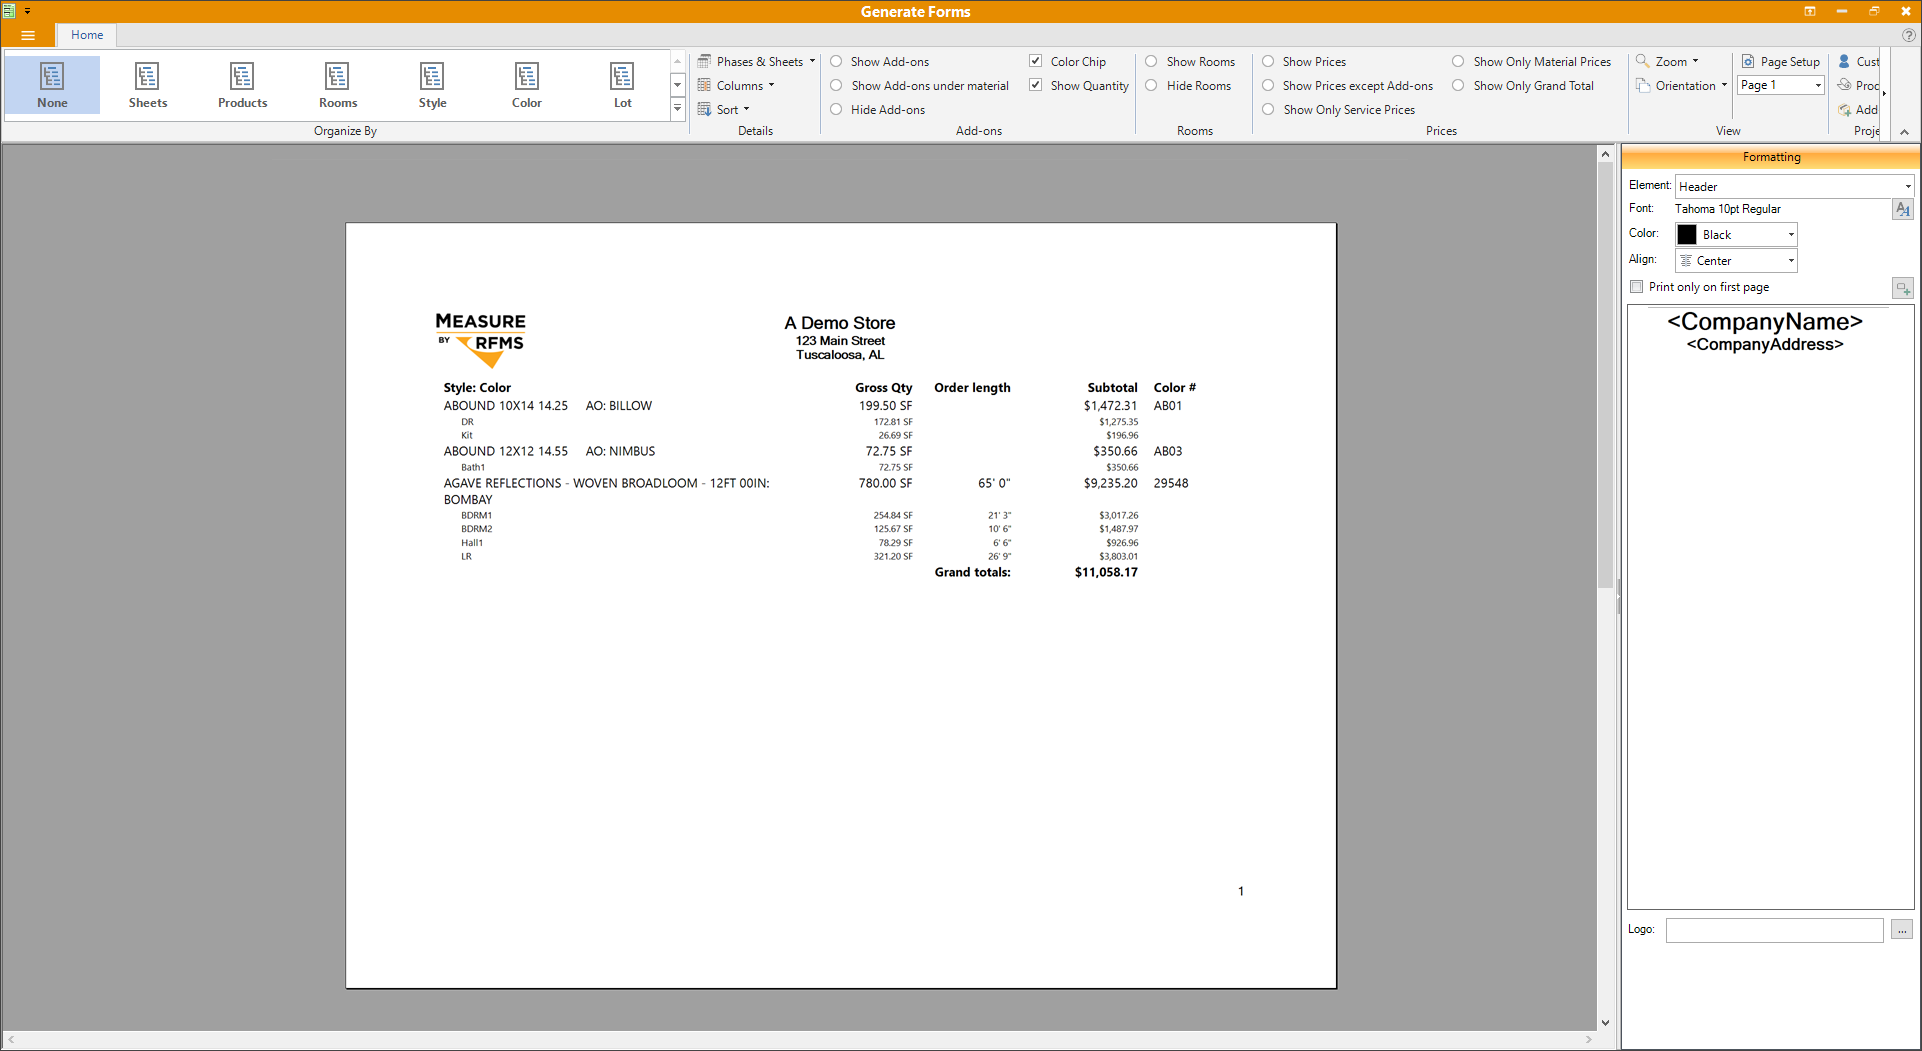Image resolution: width=1922 pixels, height=1051 pixels.
Task: Open the Align dropdown set to Center
Action: click(x=1736, y=261)
